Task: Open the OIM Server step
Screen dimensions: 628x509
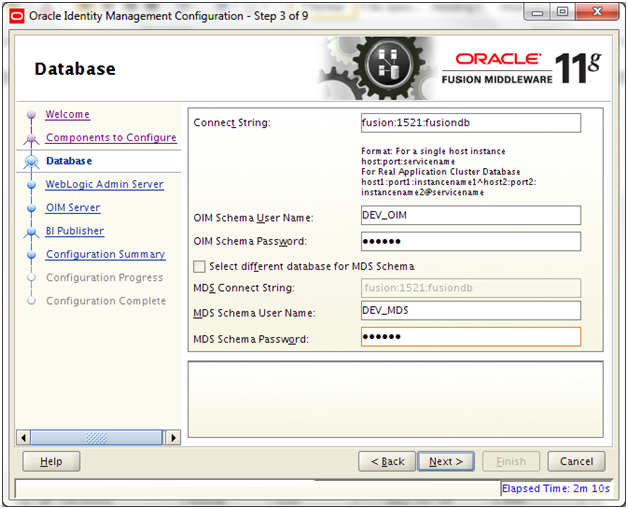Action: (x=73, y=207)
